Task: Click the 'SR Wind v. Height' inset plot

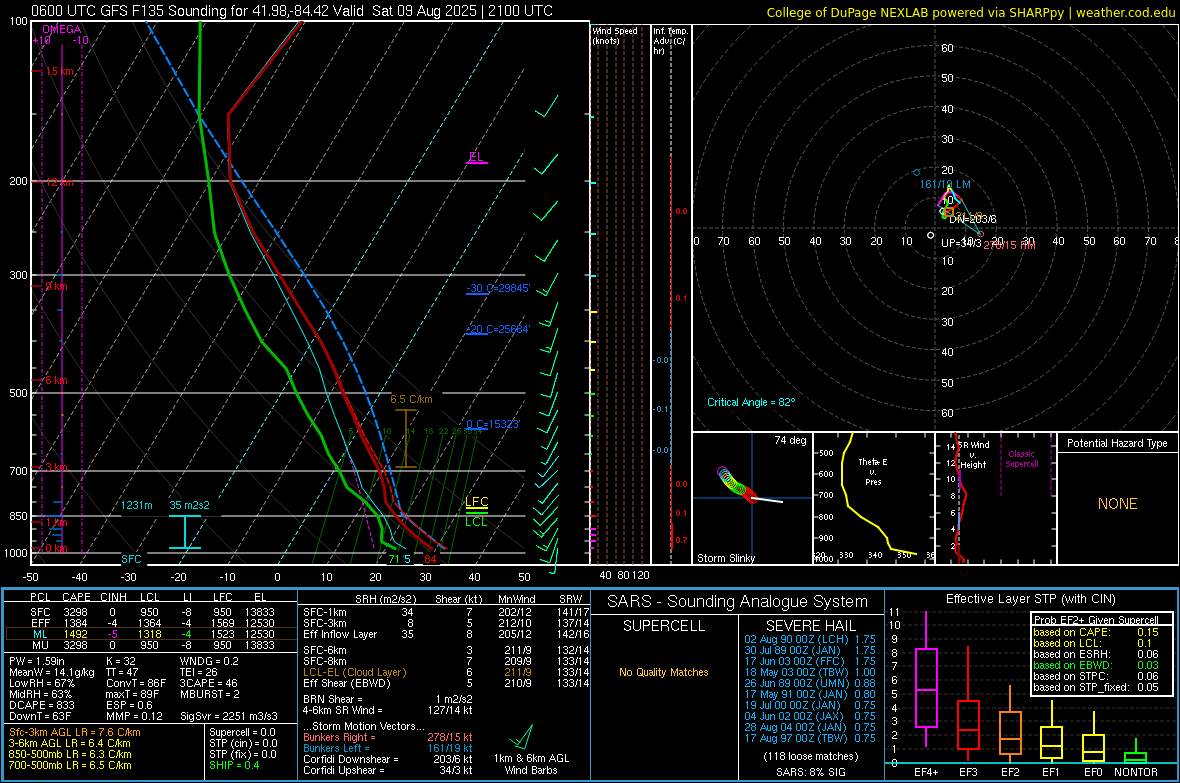Action: (996, 498)
